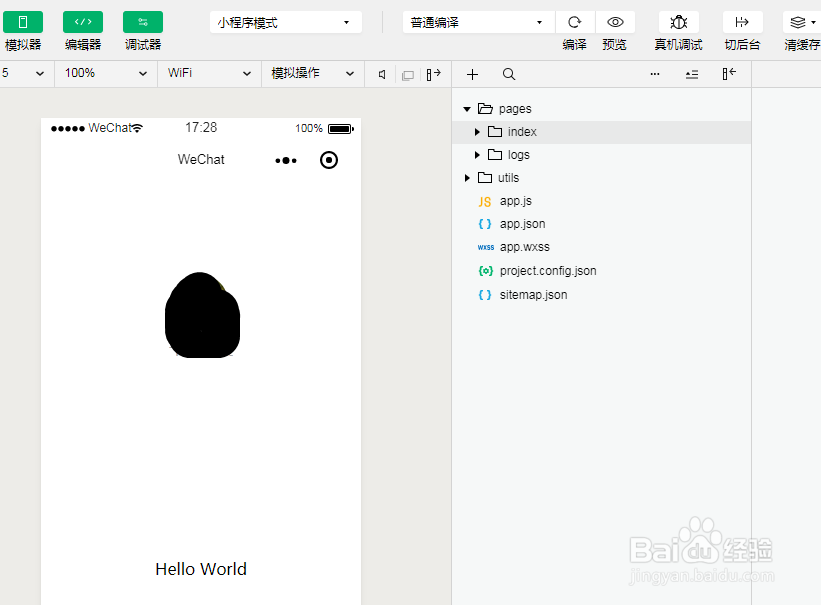
Task: Select the index folder
Action: [602, 132]
